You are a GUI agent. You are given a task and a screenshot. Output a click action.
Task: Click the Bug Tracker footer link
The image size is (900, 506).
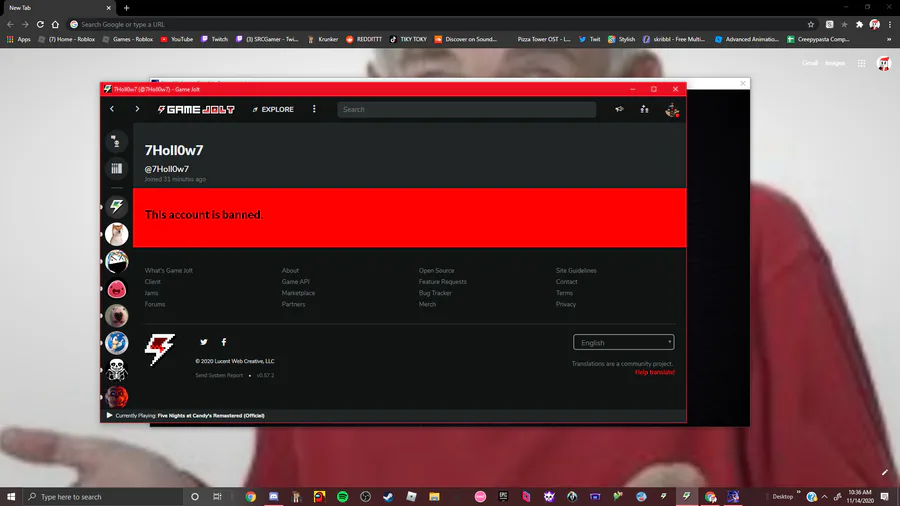coord(435,293)
